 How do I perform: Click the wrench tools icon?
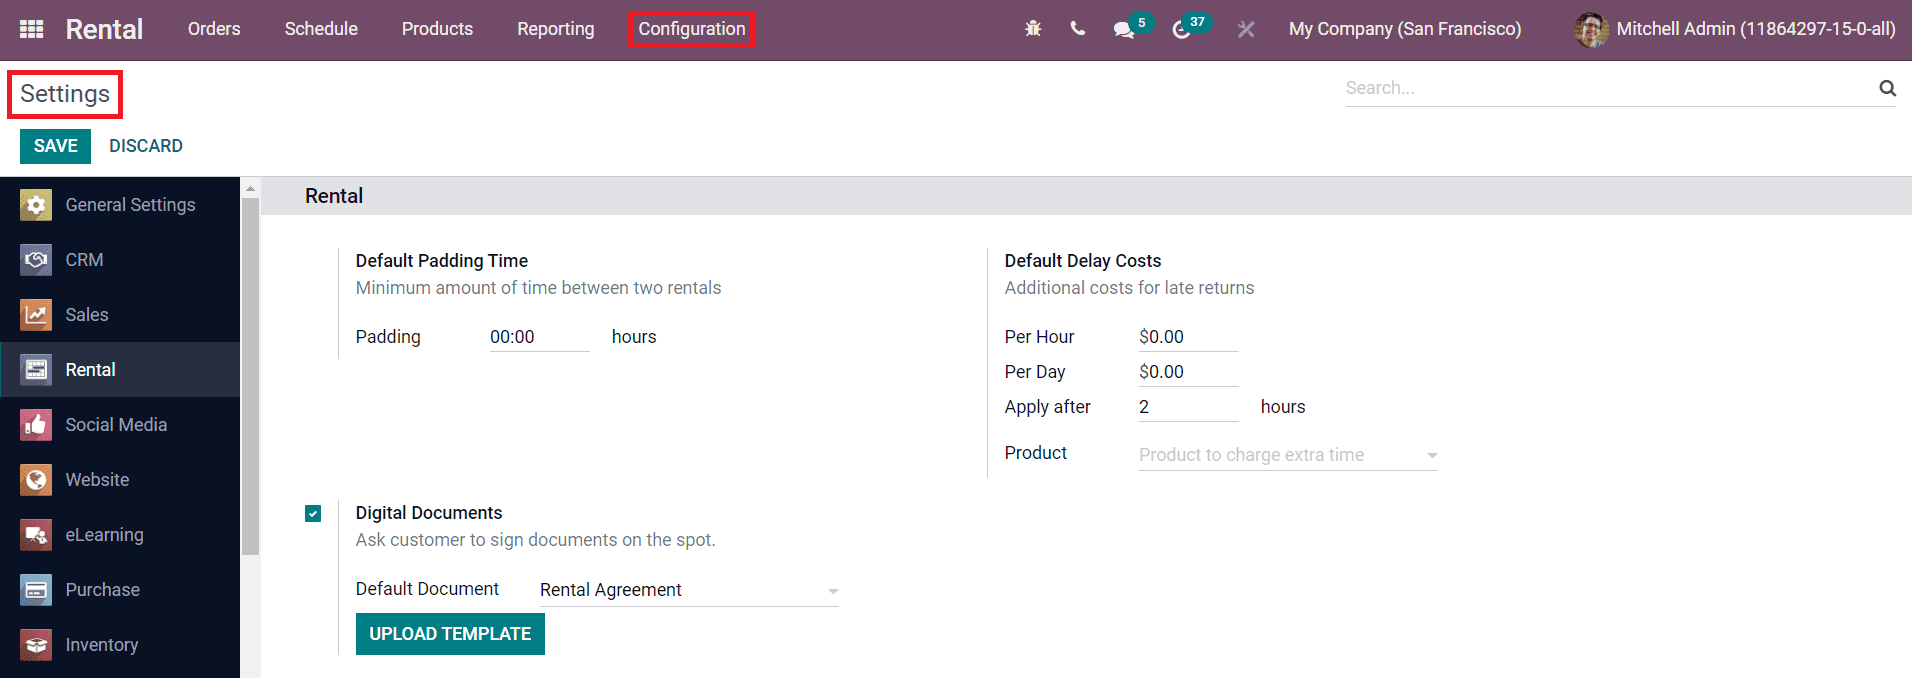pyautogui.click(x=1245, y=30)
